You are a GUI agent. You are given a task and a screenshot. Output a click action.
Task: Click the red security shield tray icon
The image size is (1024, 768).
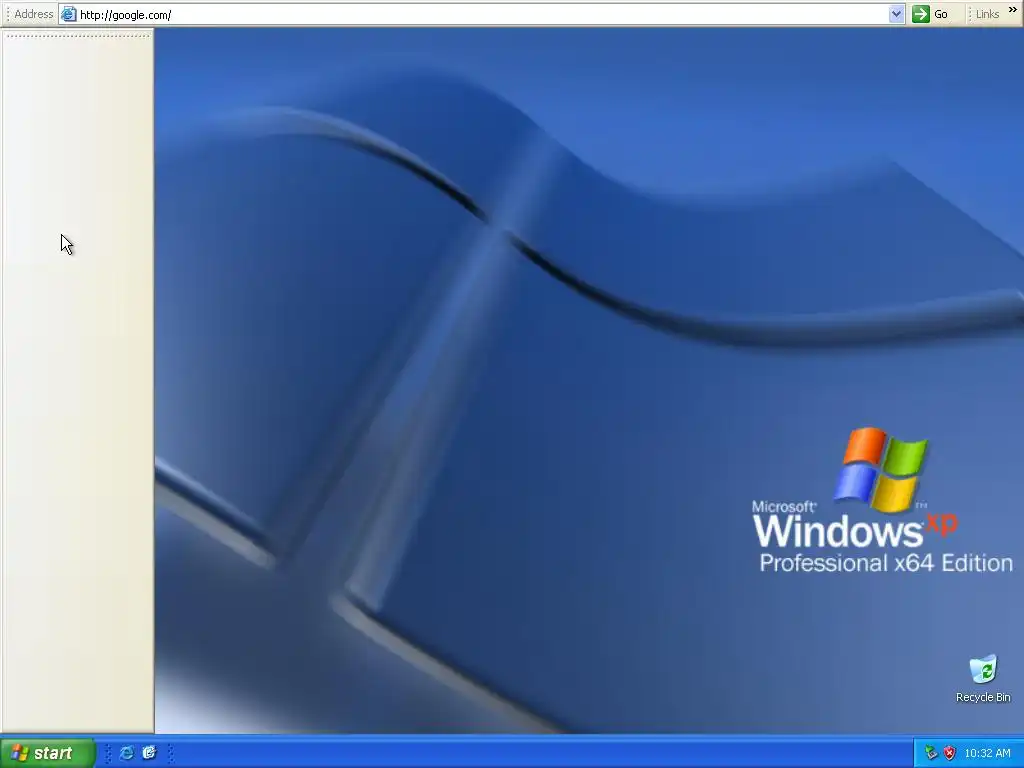click(950, 753)
